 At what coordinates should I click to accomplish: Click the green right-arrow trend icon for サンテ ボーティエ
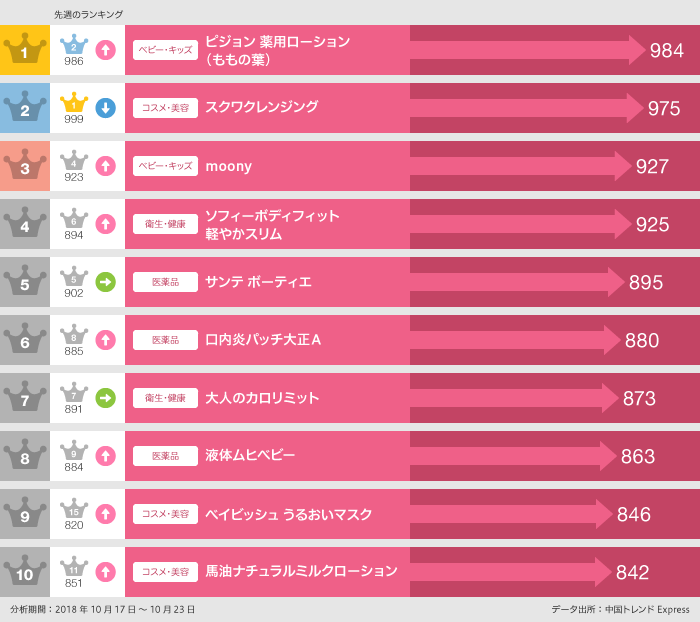[105, 282]
